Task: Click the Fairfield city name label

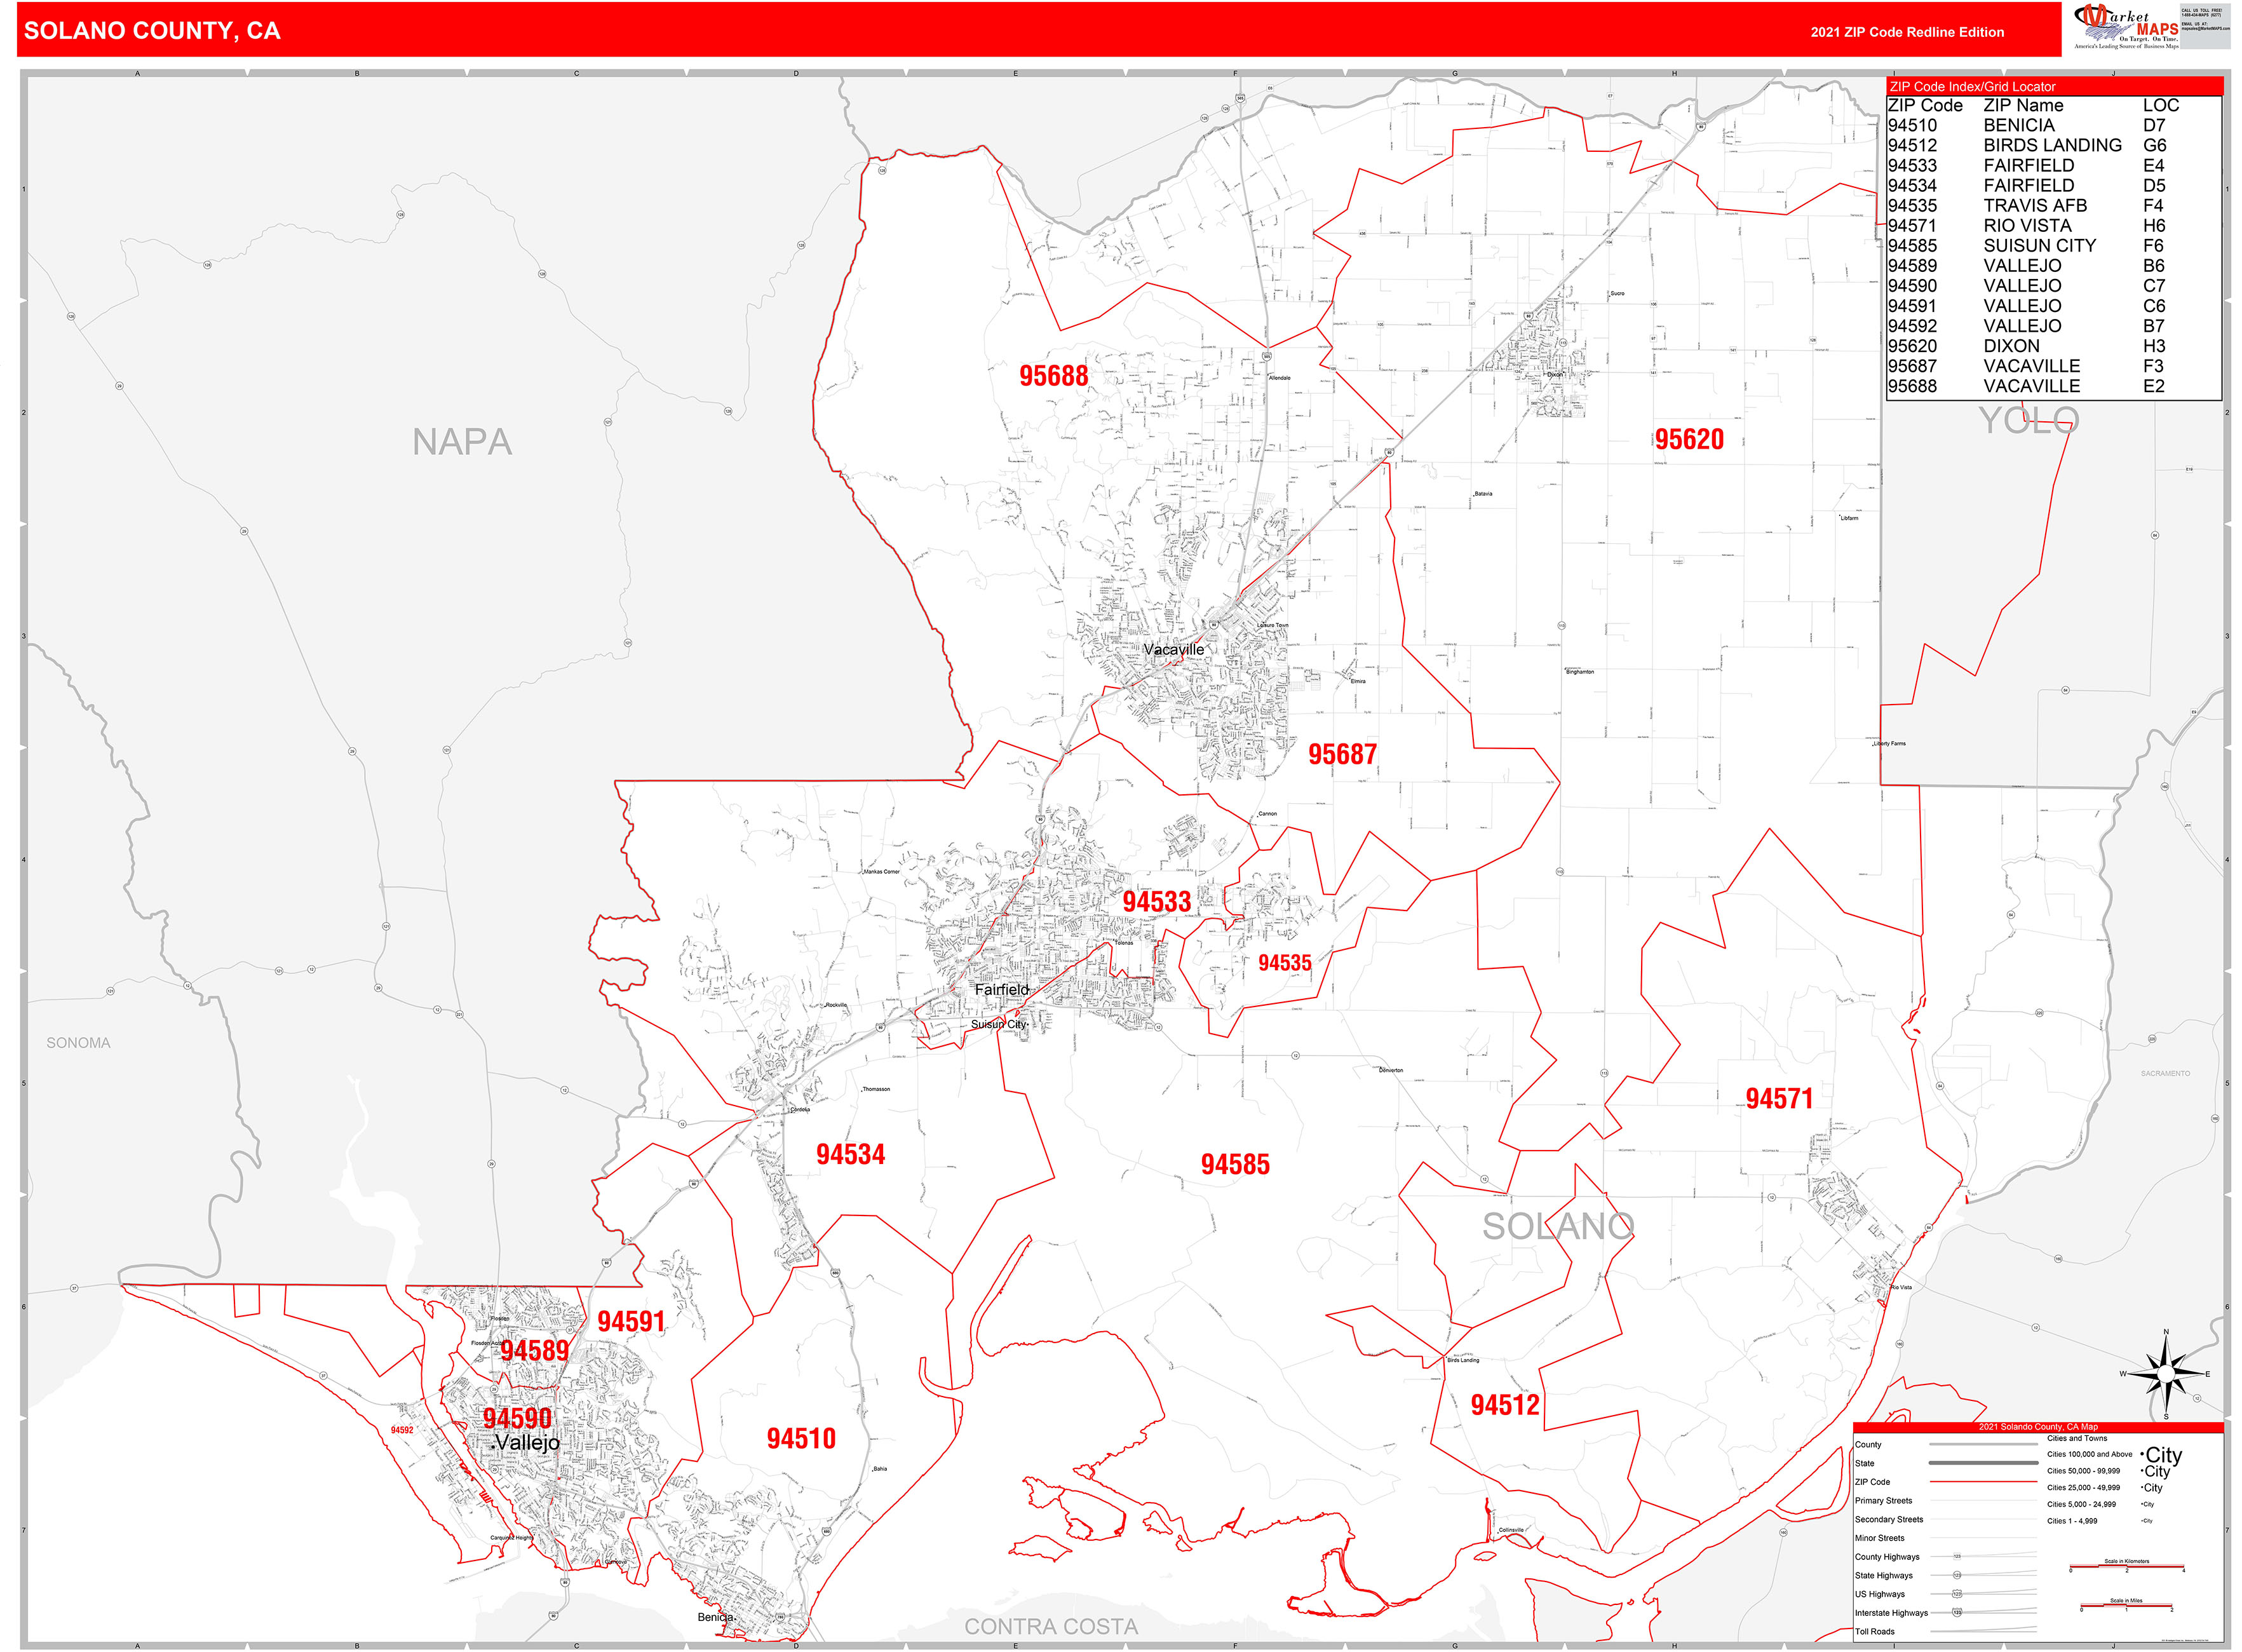Action: pos(1001,989)
